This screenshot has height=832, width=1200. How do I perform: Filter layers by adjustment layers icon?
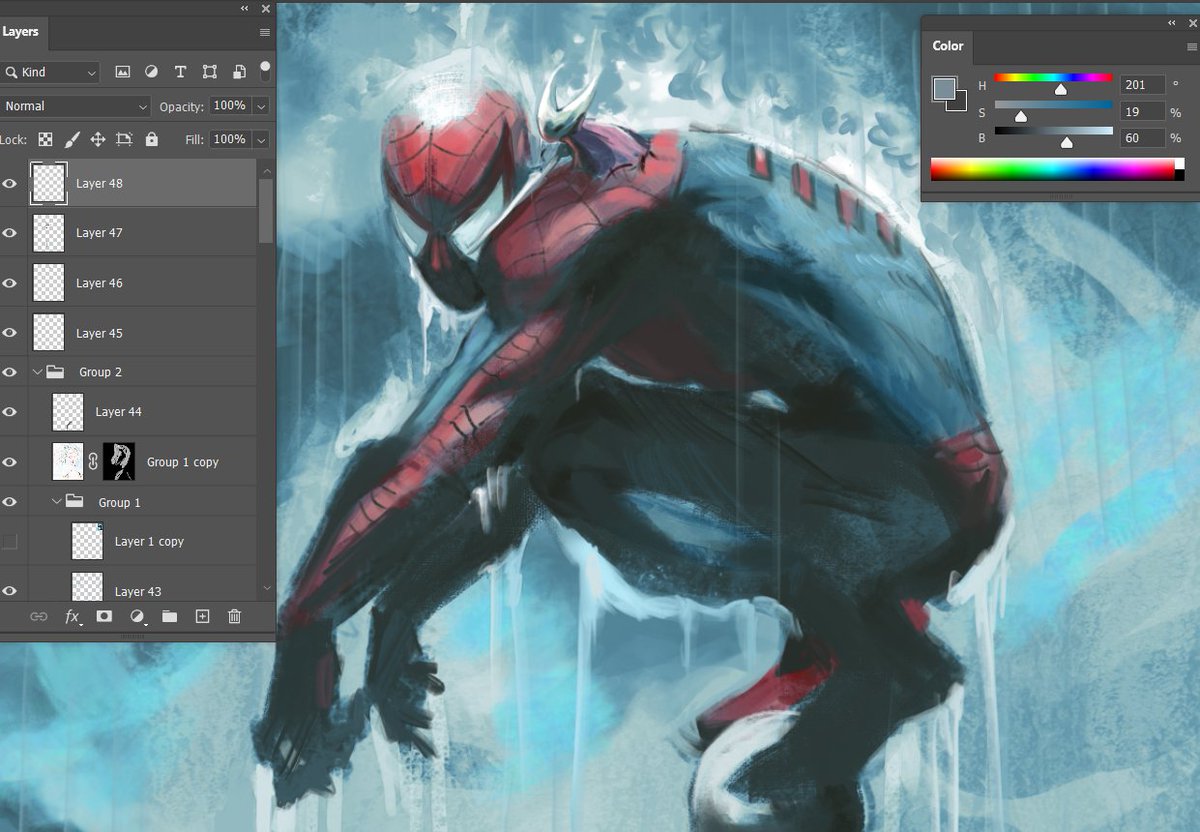click(151, 72)
